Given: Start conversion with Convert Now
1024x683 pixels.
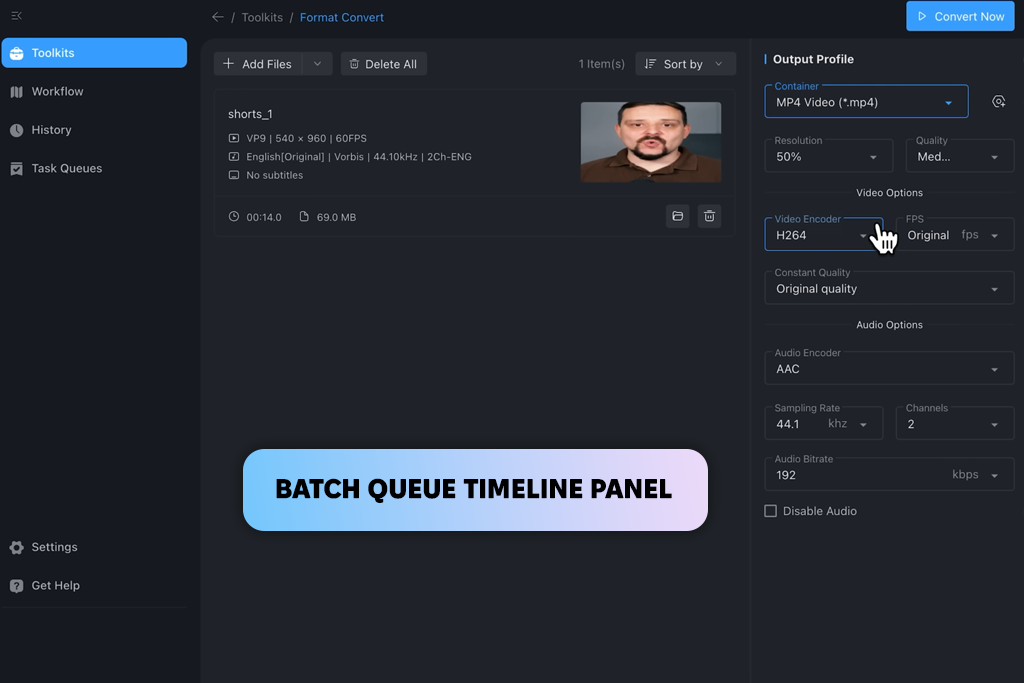Looking at the screenshot, I should click(960, 16).
